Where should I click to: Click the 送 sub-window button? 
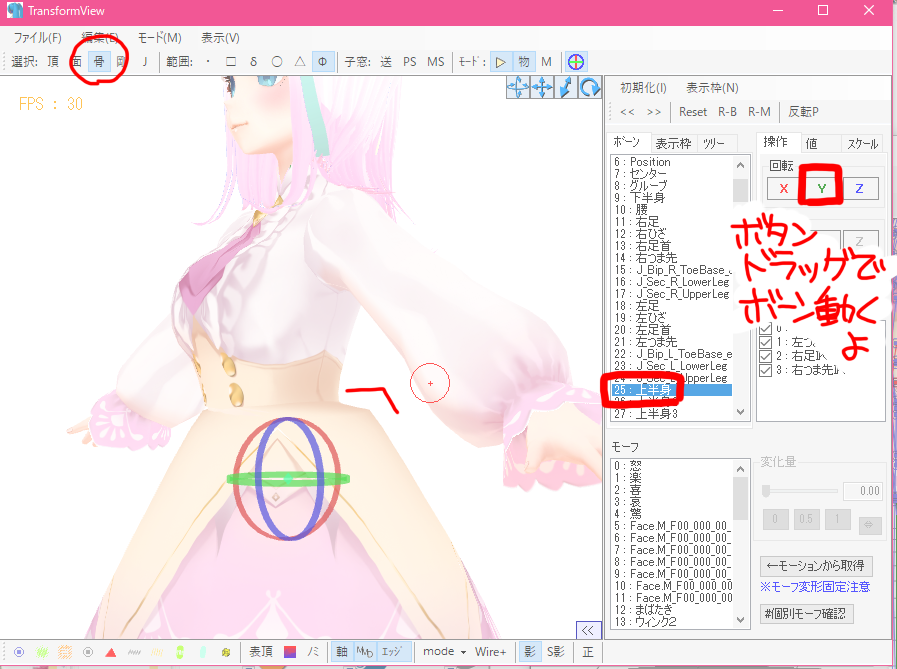[x=386, y=62]
